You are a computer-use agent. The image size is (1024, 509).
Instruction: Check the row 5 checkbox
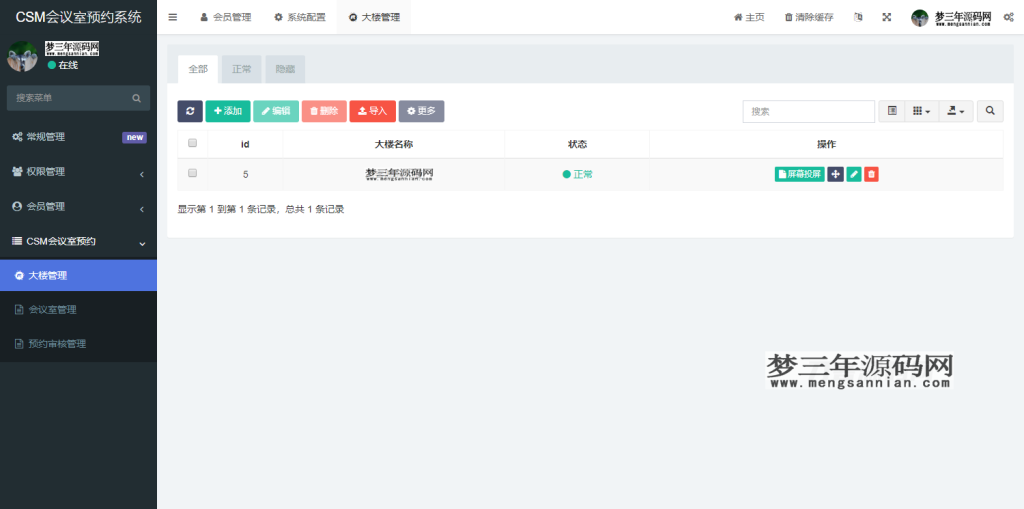(192, 173)
